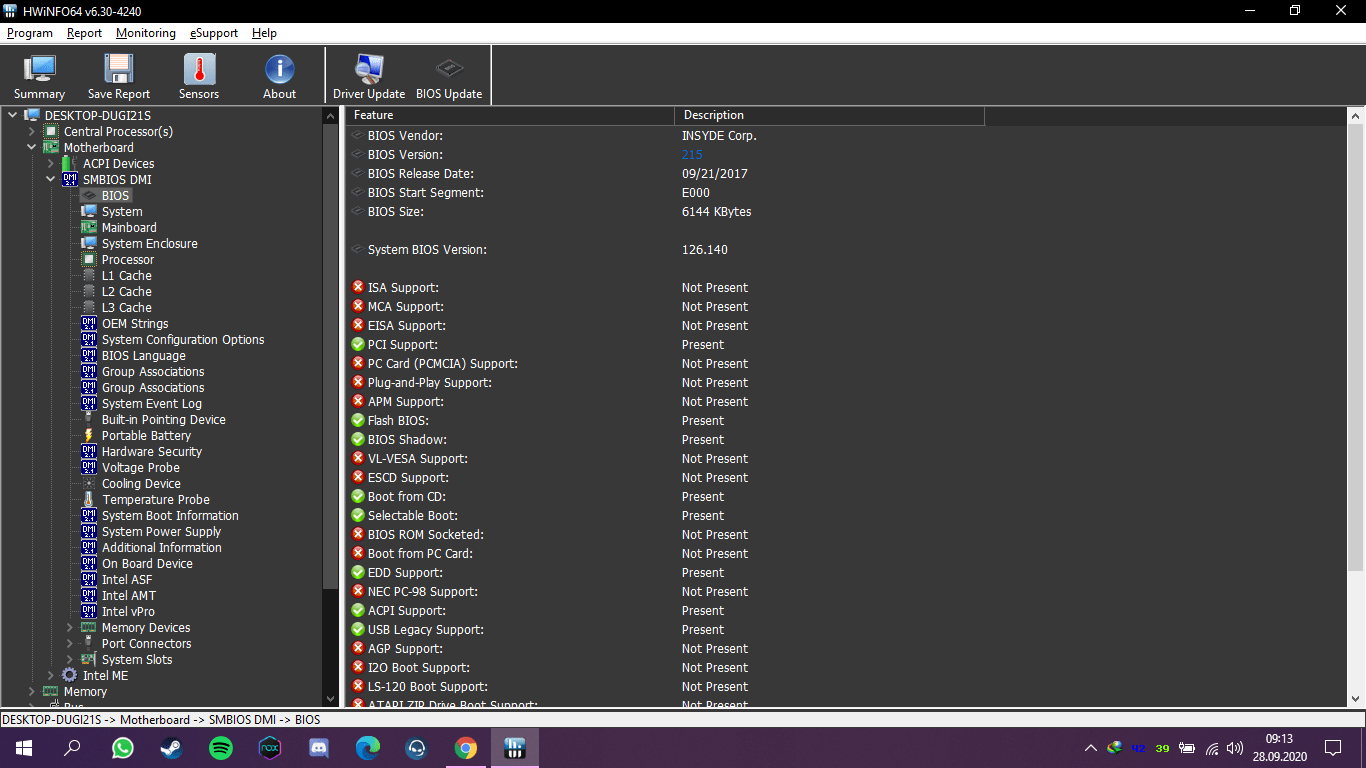Click the Feature column header

pyautogui.click(x=510, y=115)
